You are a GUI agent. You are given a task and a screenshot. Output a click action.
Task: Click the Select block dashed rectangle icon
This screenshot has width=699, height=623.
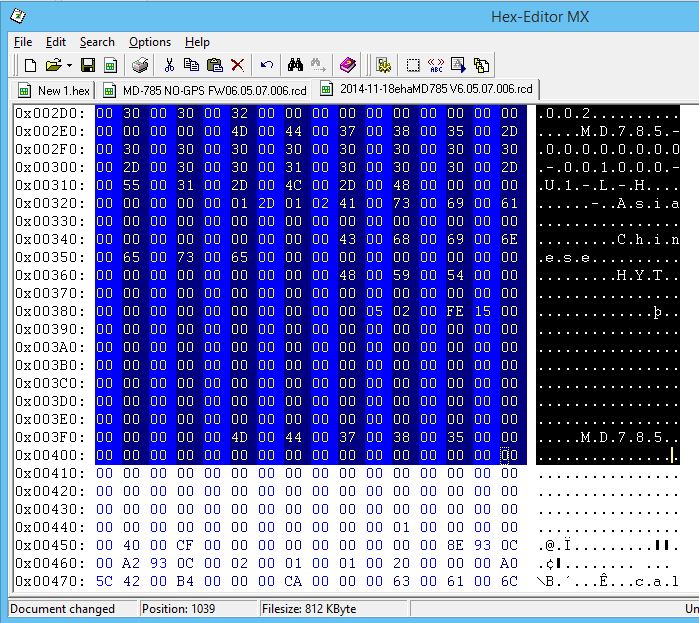point(413,66)
